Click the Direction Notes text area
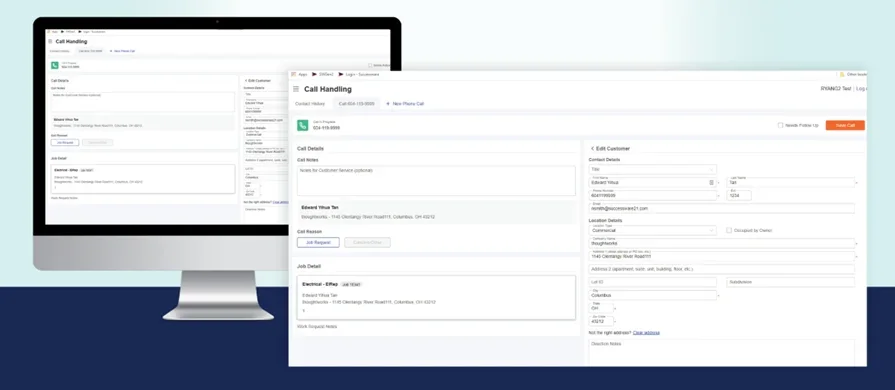Screen dimensions: 895x390 [x=721, y=352]
